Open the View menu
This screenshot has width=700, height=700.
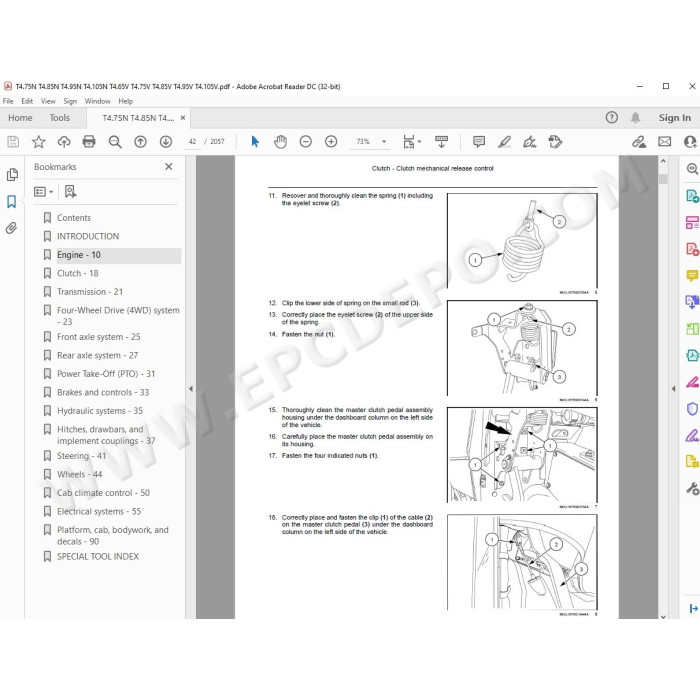(48, 101)
